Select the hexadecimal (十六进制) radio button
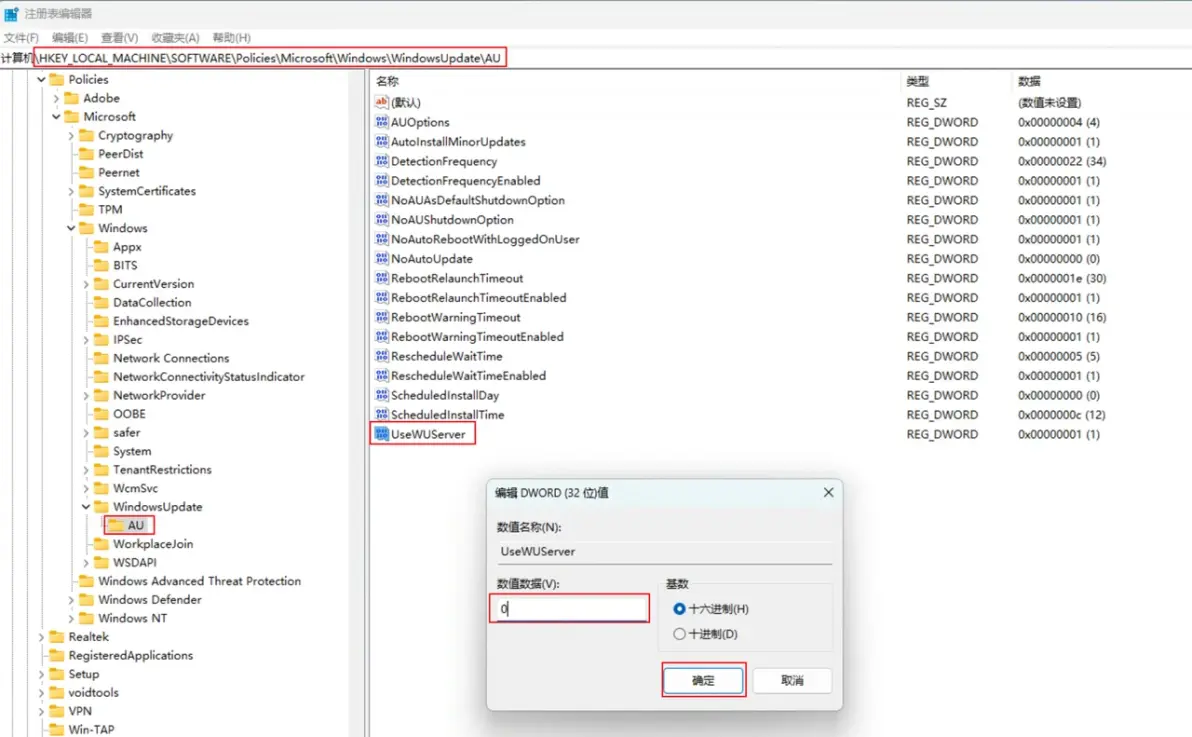This screenshot has width=1192, height=737. click(679, 608)
